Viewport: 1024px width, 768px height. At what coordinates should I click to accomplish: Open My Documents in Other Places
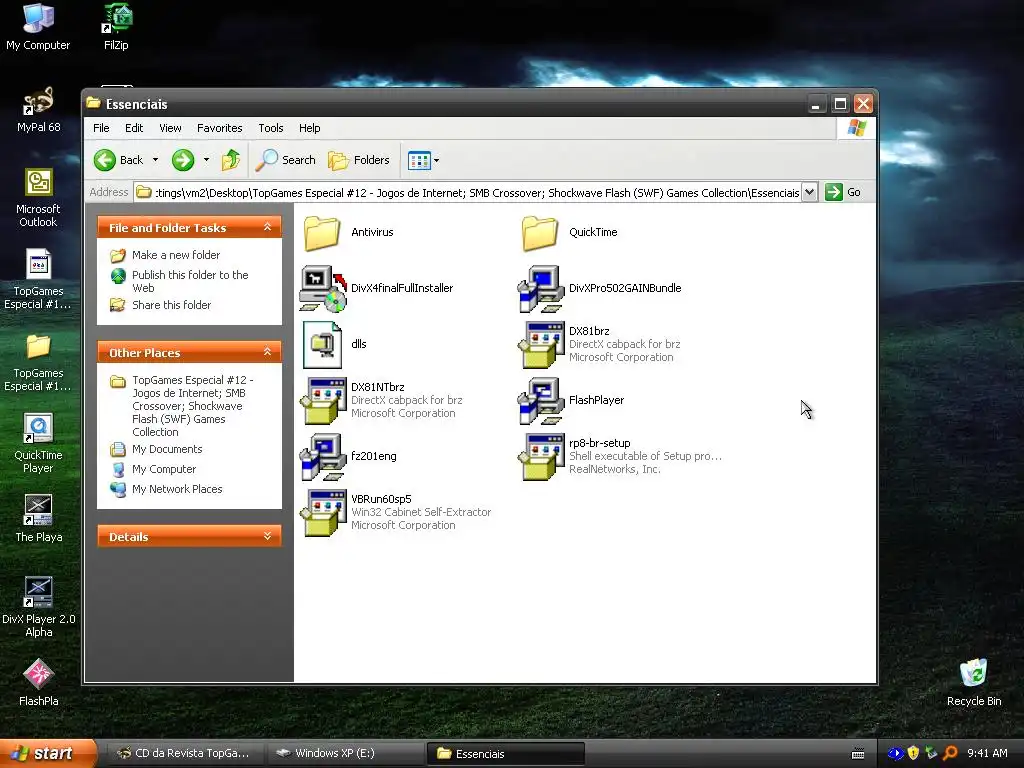(x=167, y=449)
